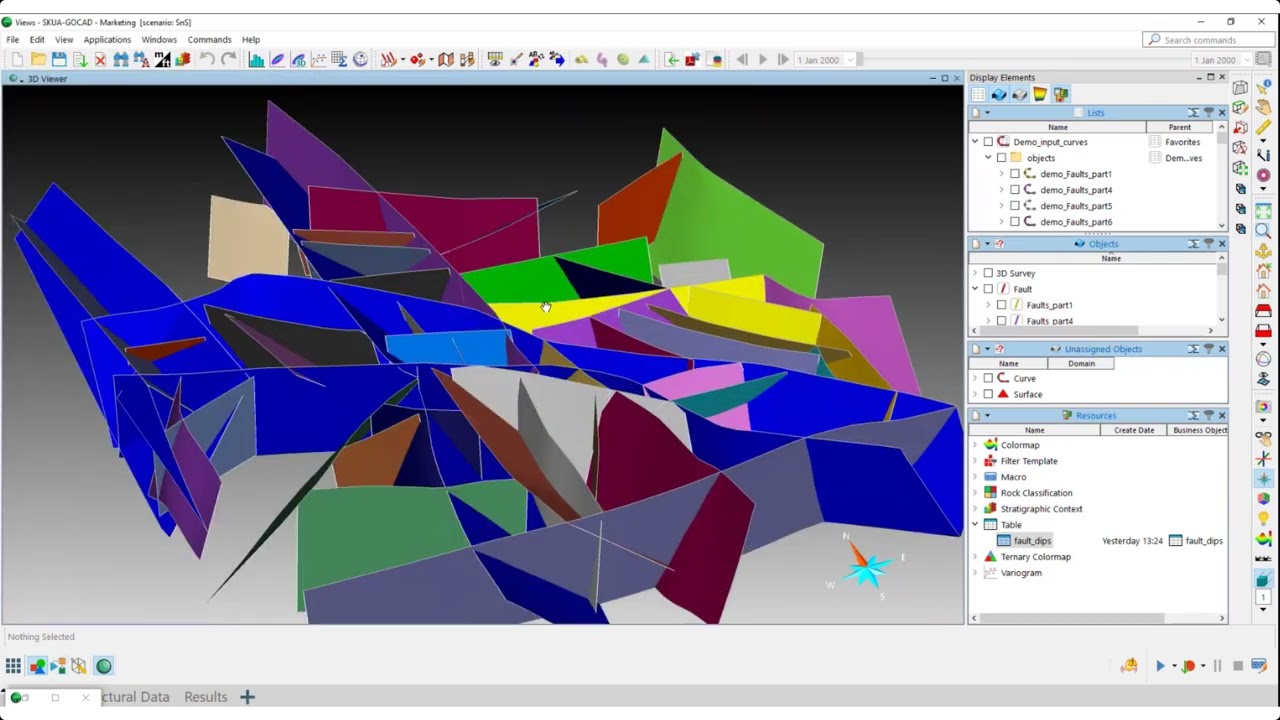The height and width of the screenshot is (720, 1280).
Task: Enable the Surface checkbox in Unassigned Objects
Action: (988, 394)
